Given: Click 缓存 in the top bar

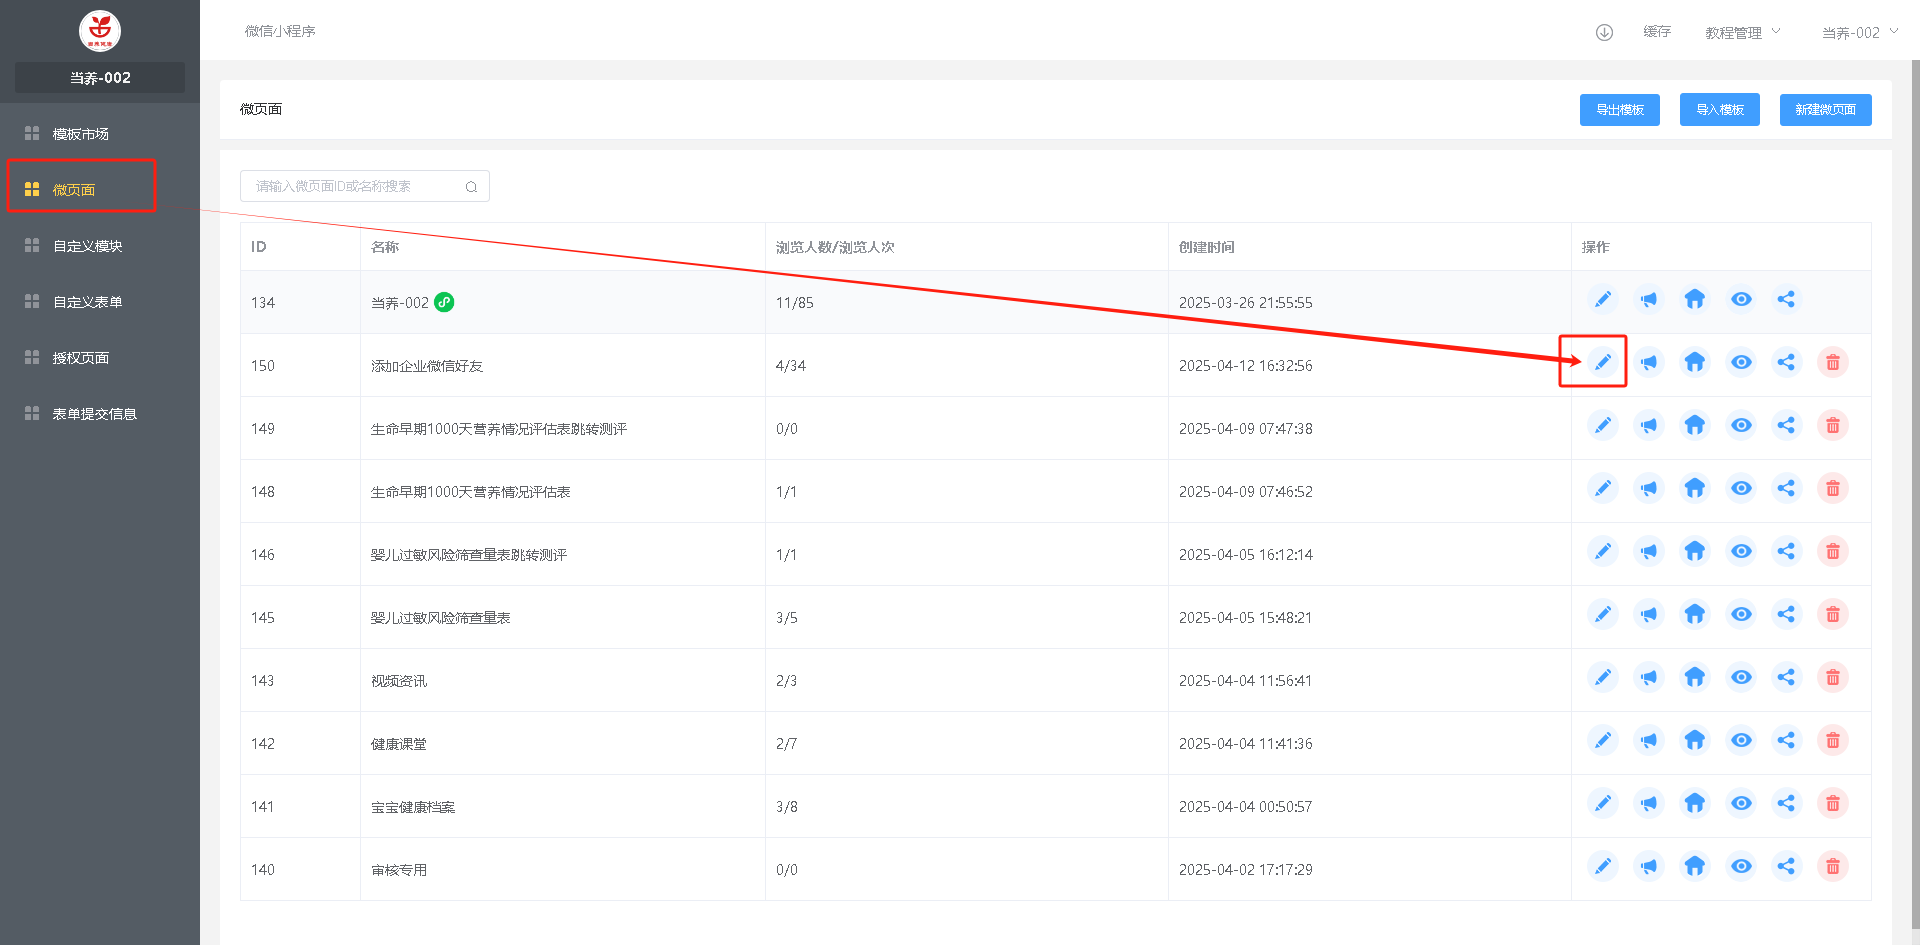Looking at the screenshot, I should 1656,32.
